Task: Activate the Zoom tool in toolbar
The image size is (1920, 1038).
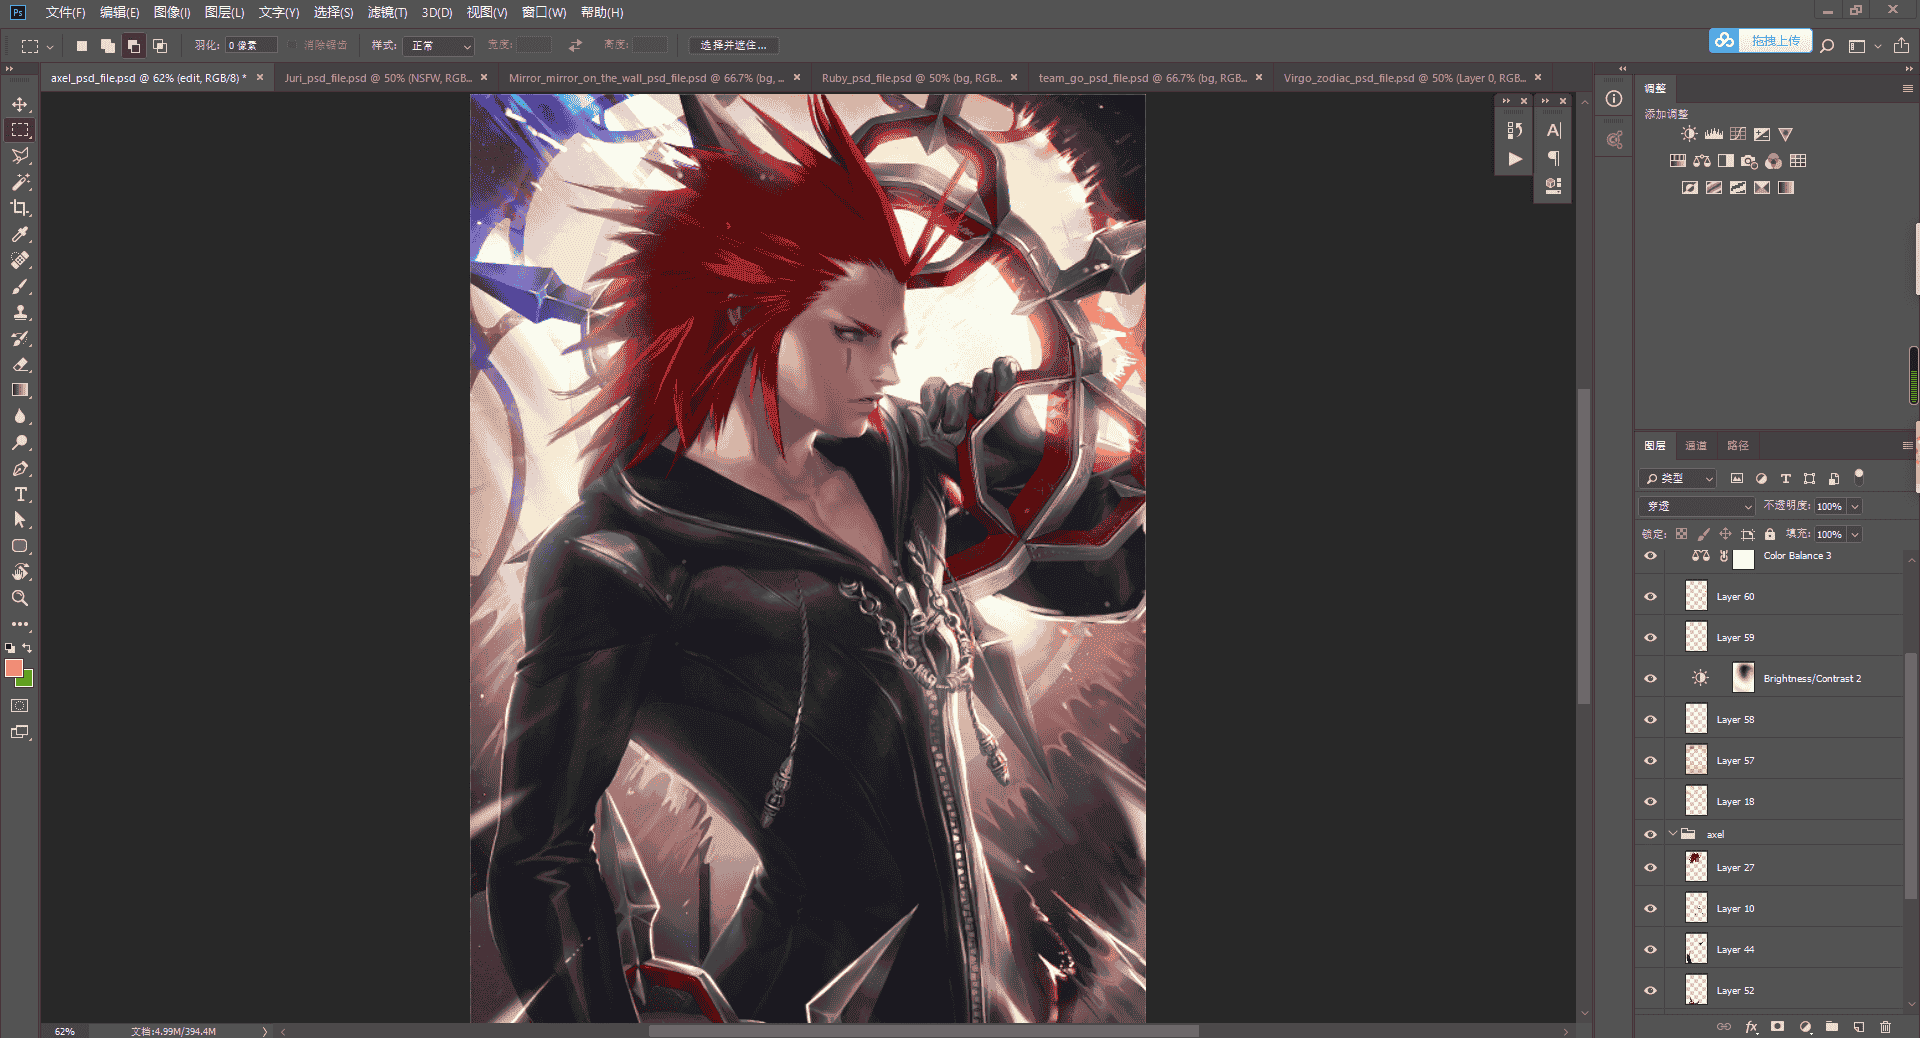Action: pos(20,598)
